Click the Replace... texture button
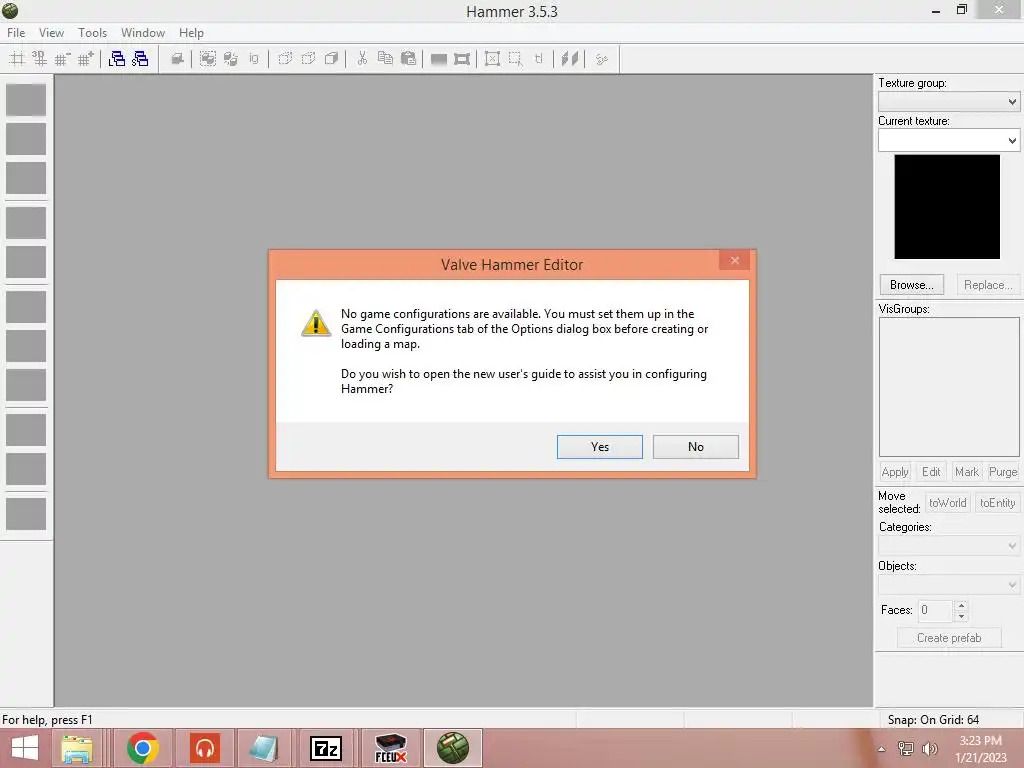Image resolution: width=1024 pixels, height=768 pixels. click(x=988, y=285)
